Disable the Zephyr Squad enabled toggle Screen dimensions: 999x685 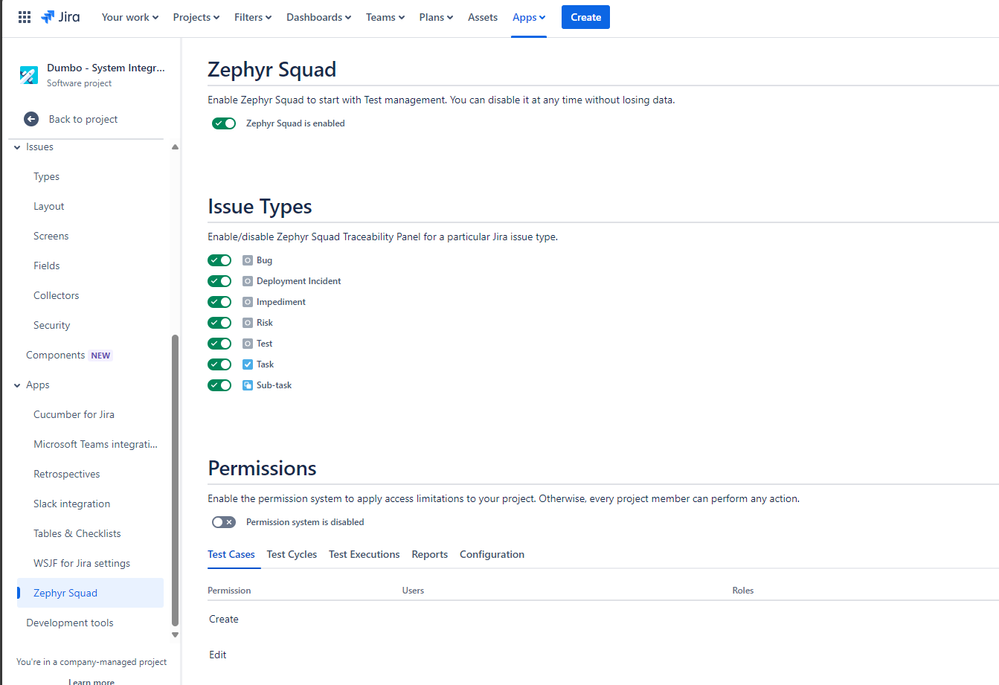coord(224,124)
